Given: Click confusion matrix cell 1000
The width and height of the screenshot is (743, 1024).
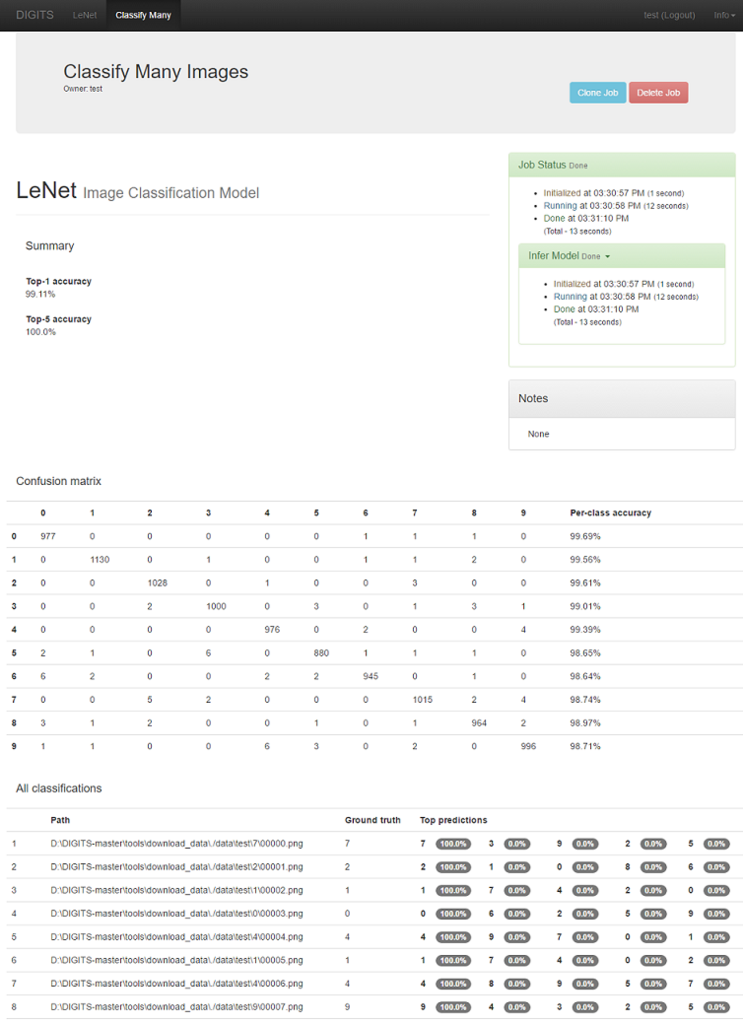Looking at the screenshot, I should pos(216,606).
